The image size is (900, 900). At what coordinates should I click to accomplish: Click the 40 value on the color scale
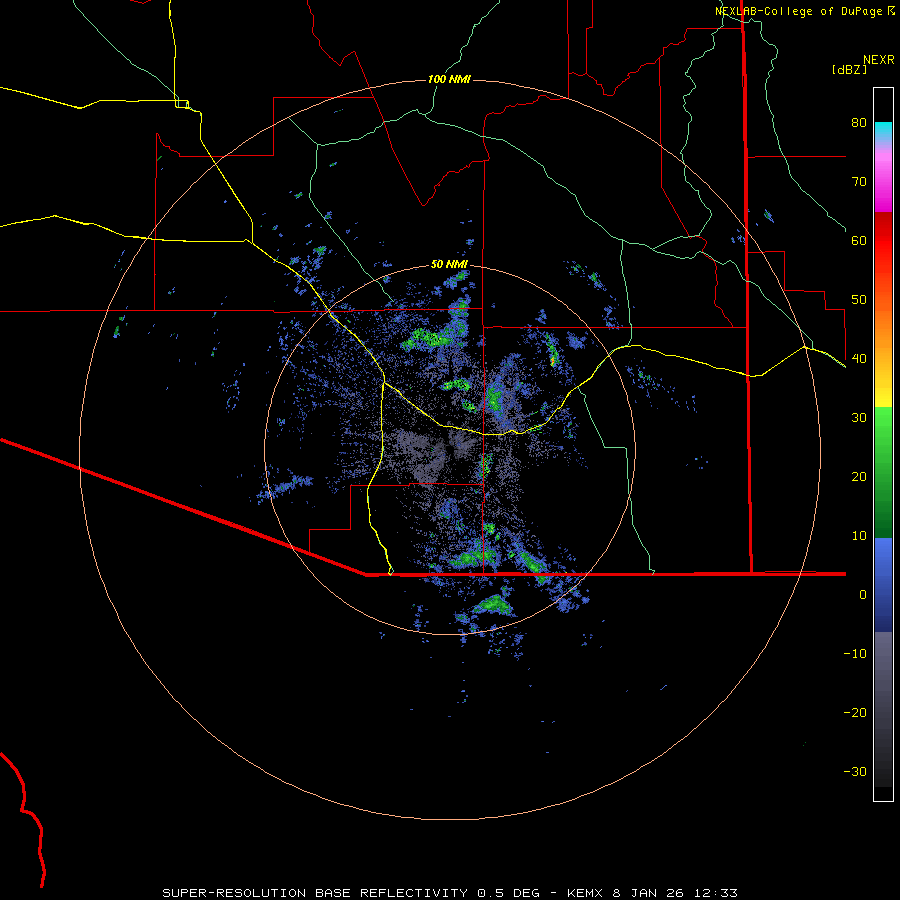(859, 359)
